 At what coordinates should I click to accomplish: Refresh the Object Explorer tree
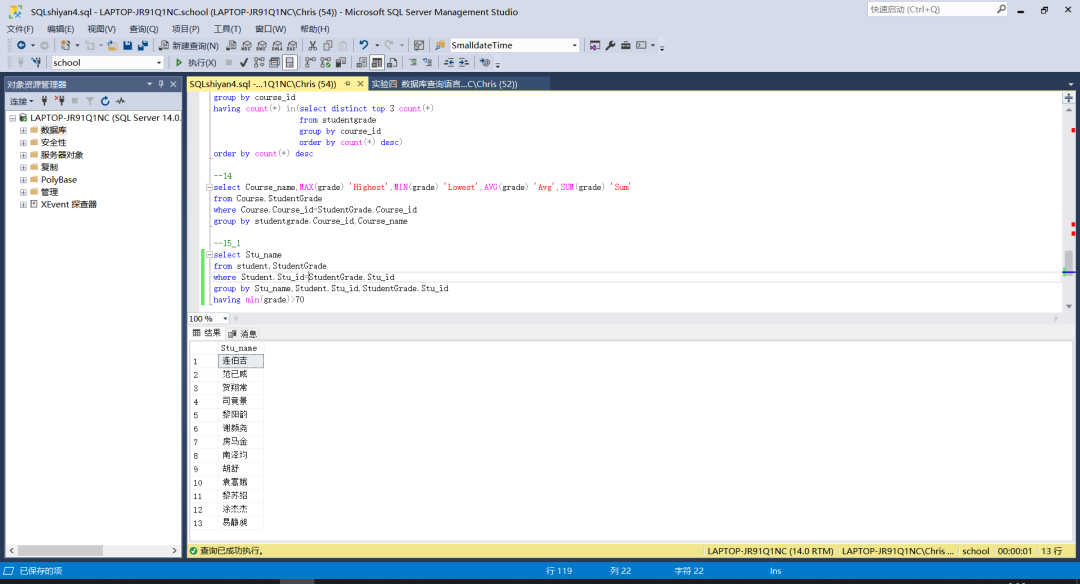pos(105,101)
